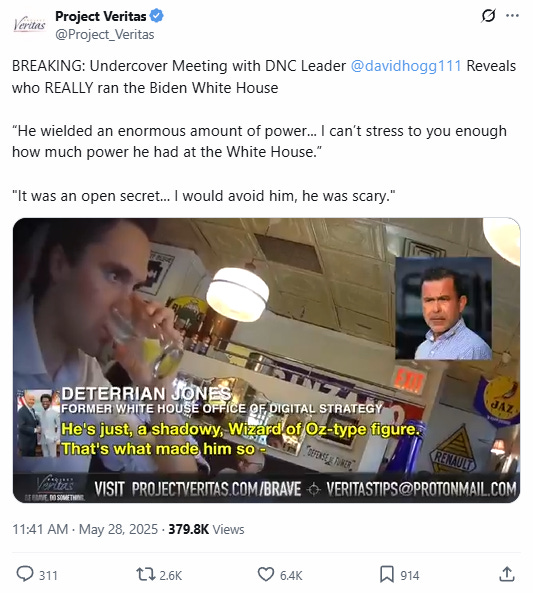The height and width of the screenshot is (593, 533).
Task: Click the 11:41 AM May 28 timestamp
Action: pyautogui.click(x=85, y=529)
